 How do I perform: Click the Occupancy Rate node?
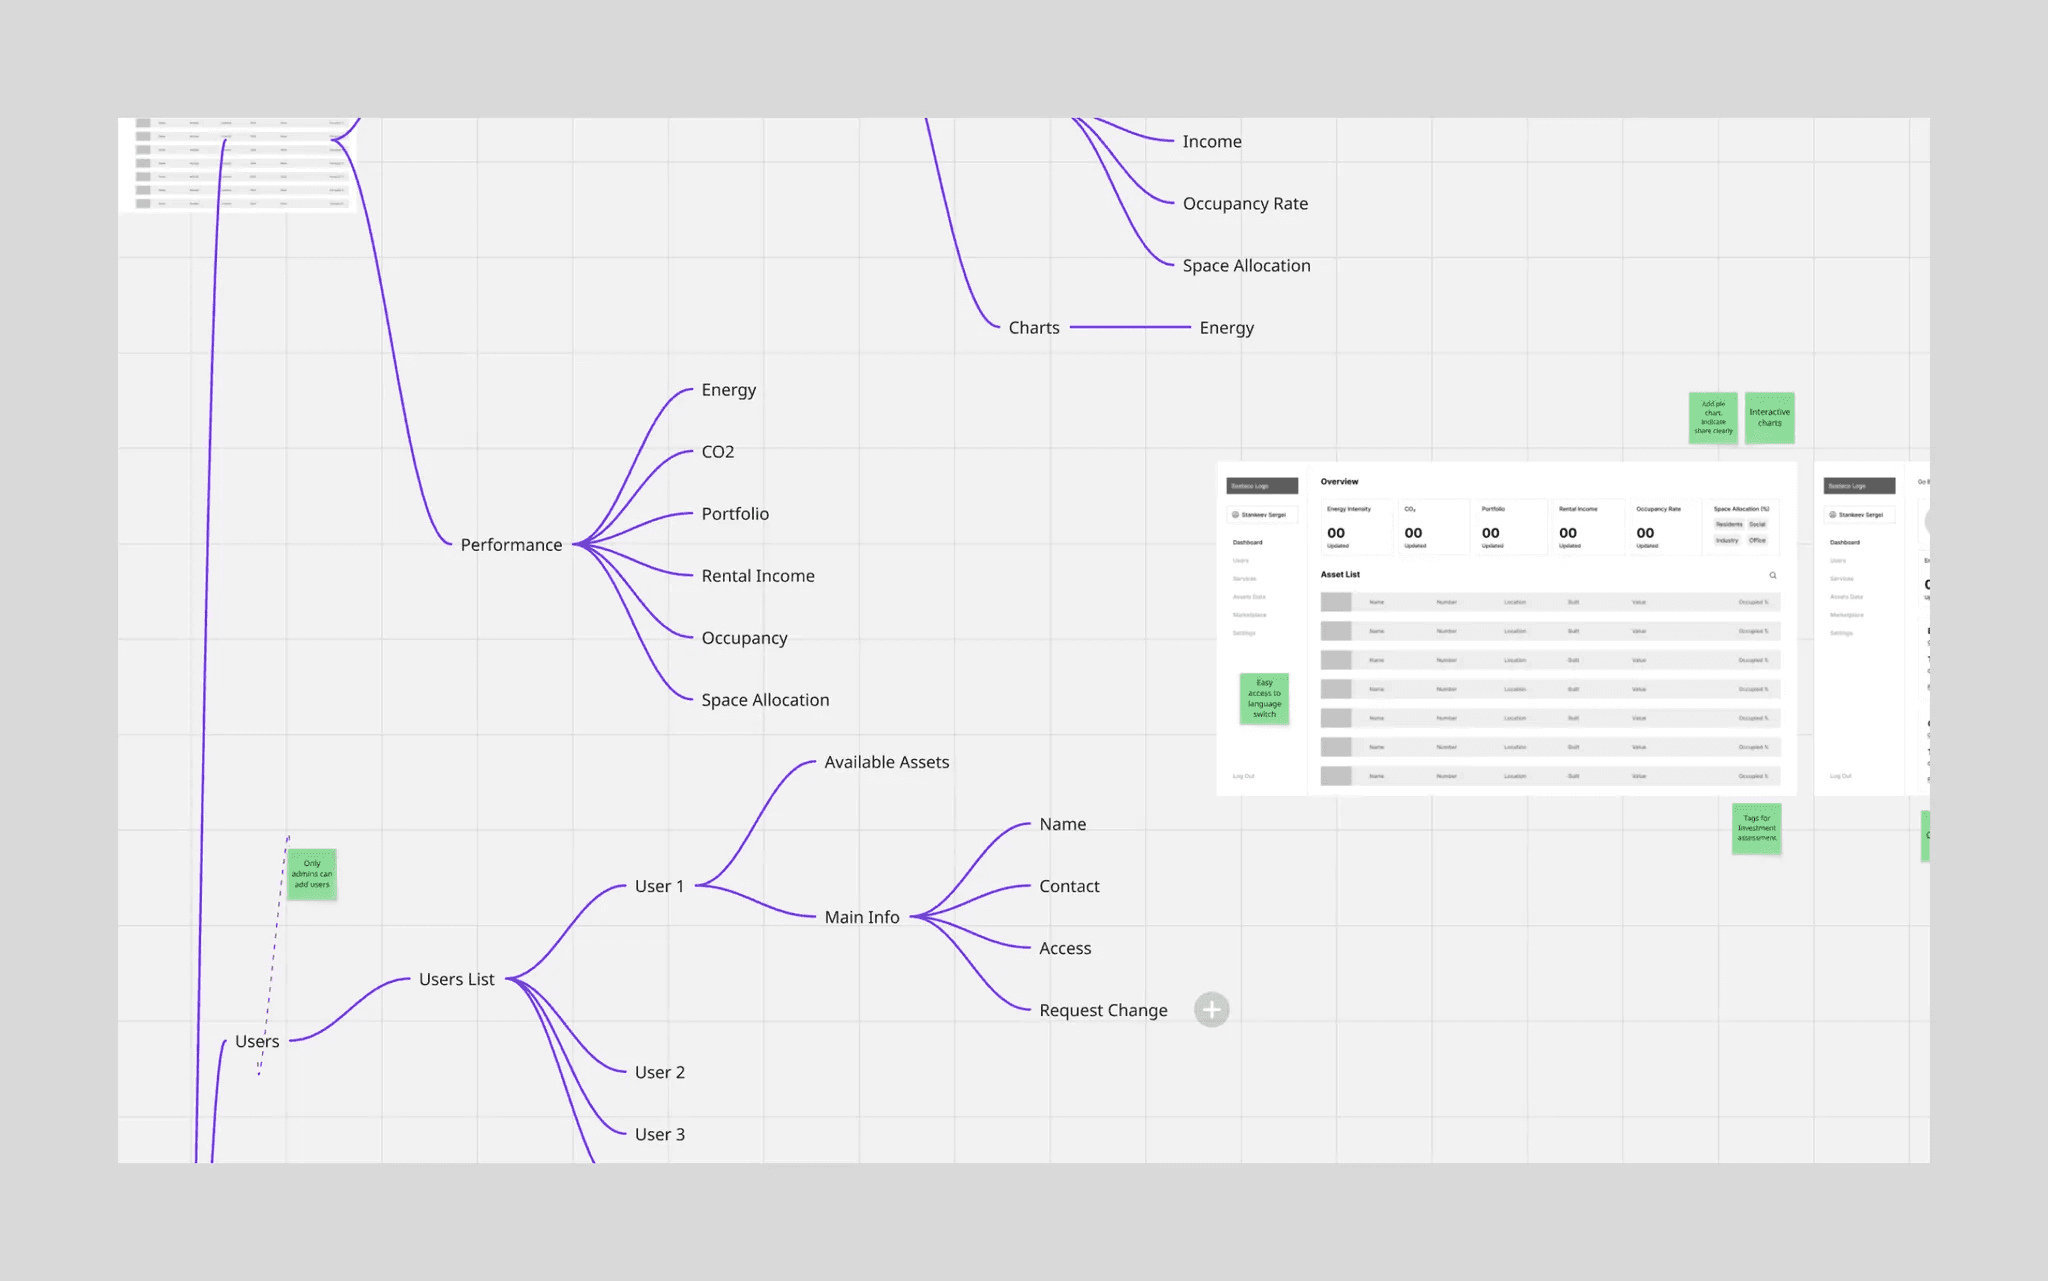point(1244,204)
